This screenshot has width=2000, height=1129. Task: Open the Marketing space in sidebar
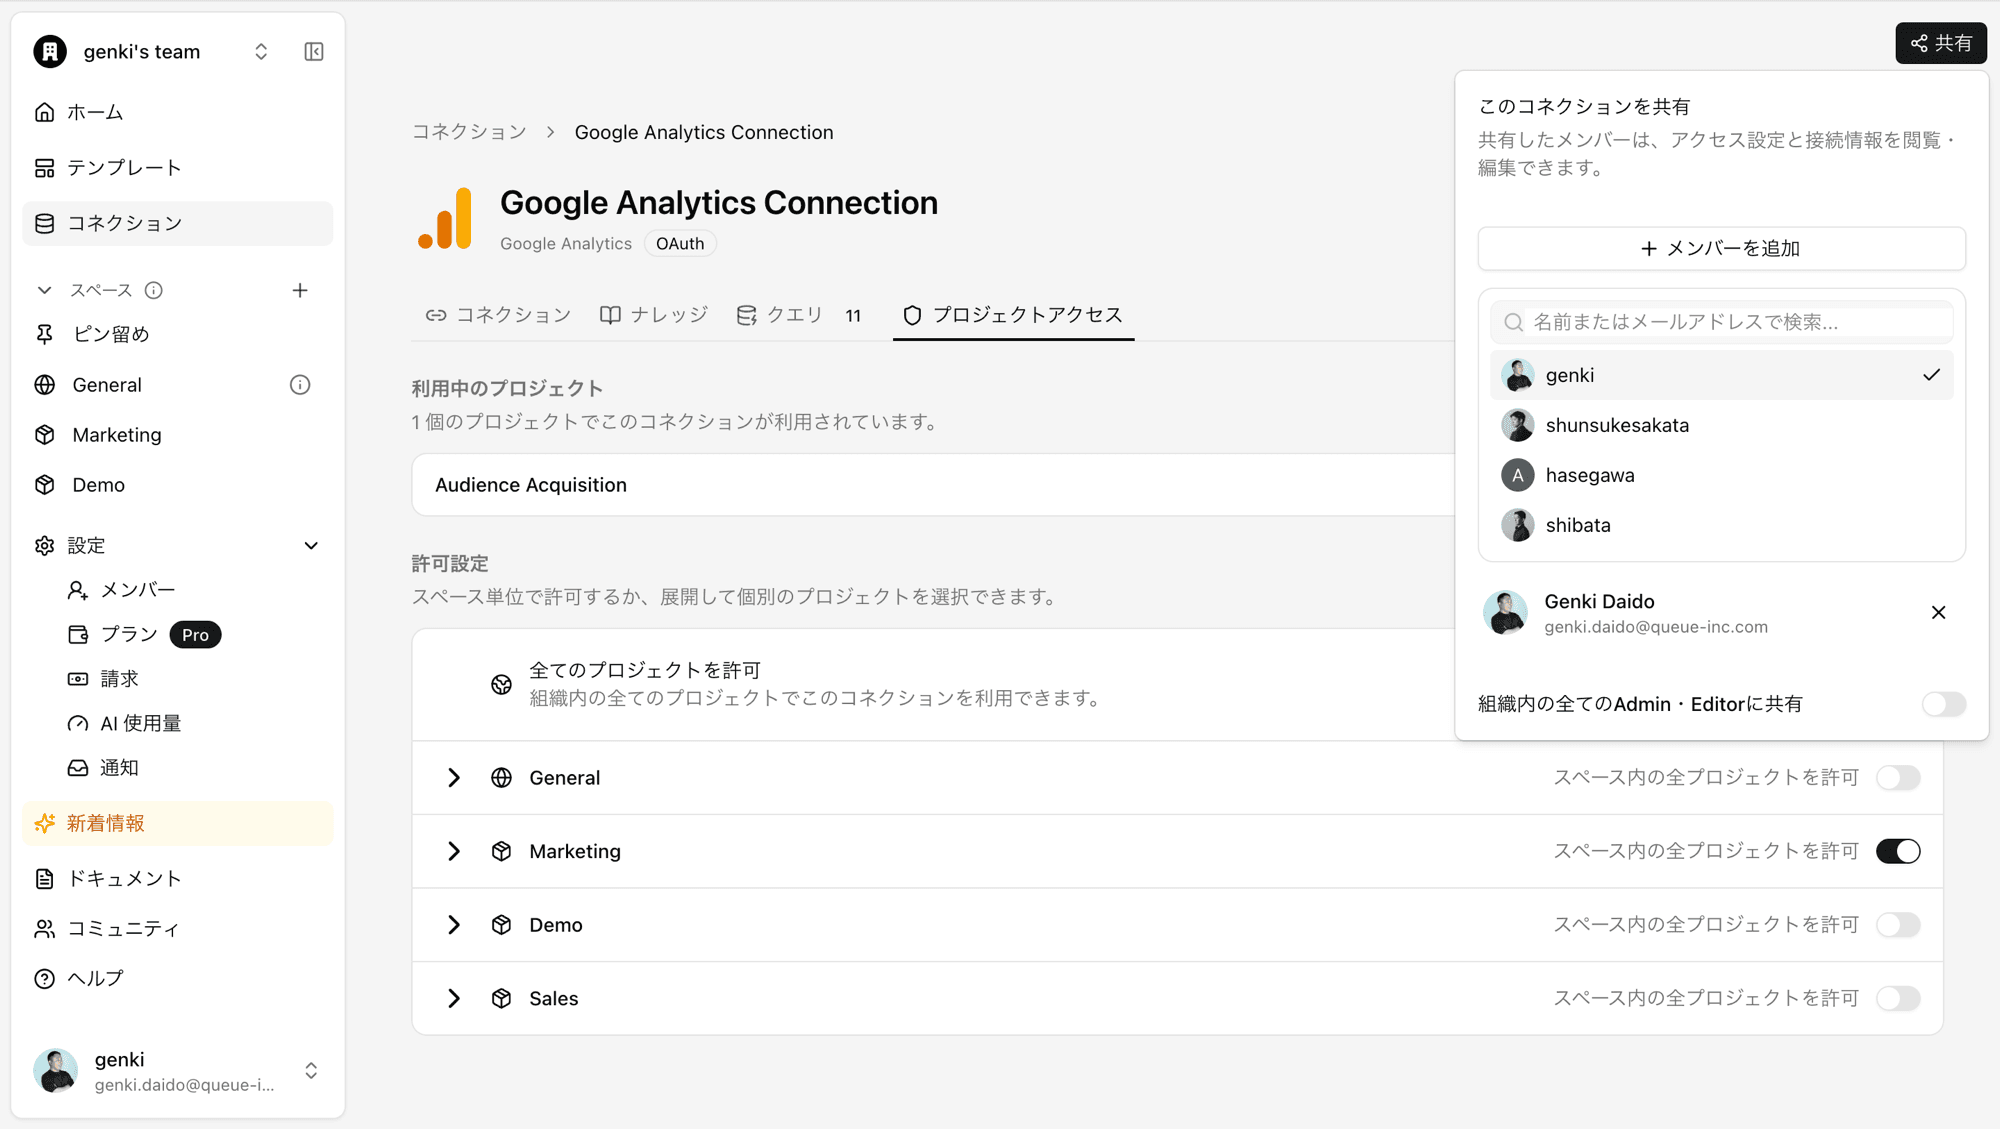click(x=177, y=435)
